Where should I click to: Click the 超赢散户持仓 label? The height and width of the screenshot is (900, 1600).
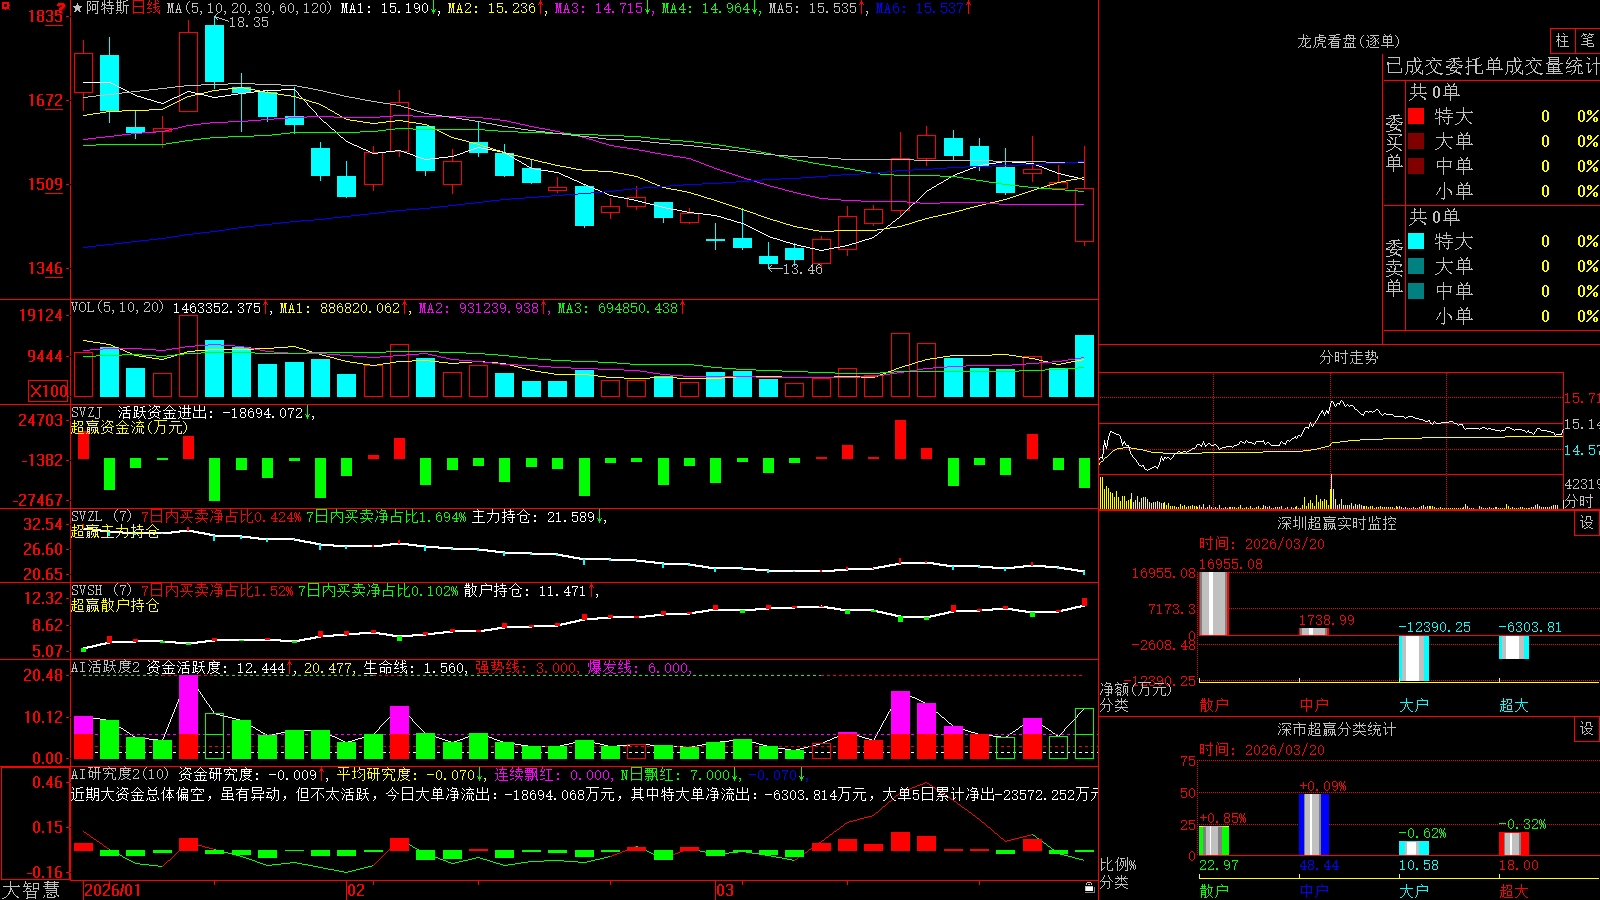(115, 605)
